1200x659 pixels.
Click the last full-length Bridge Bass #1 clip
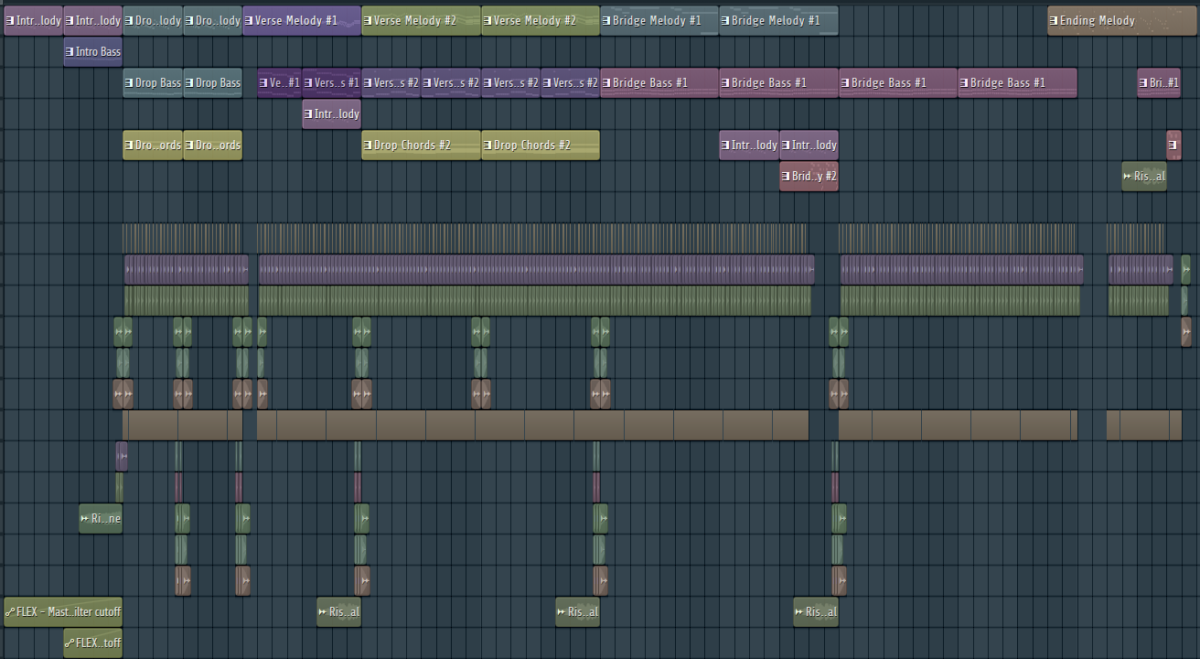1017,83
